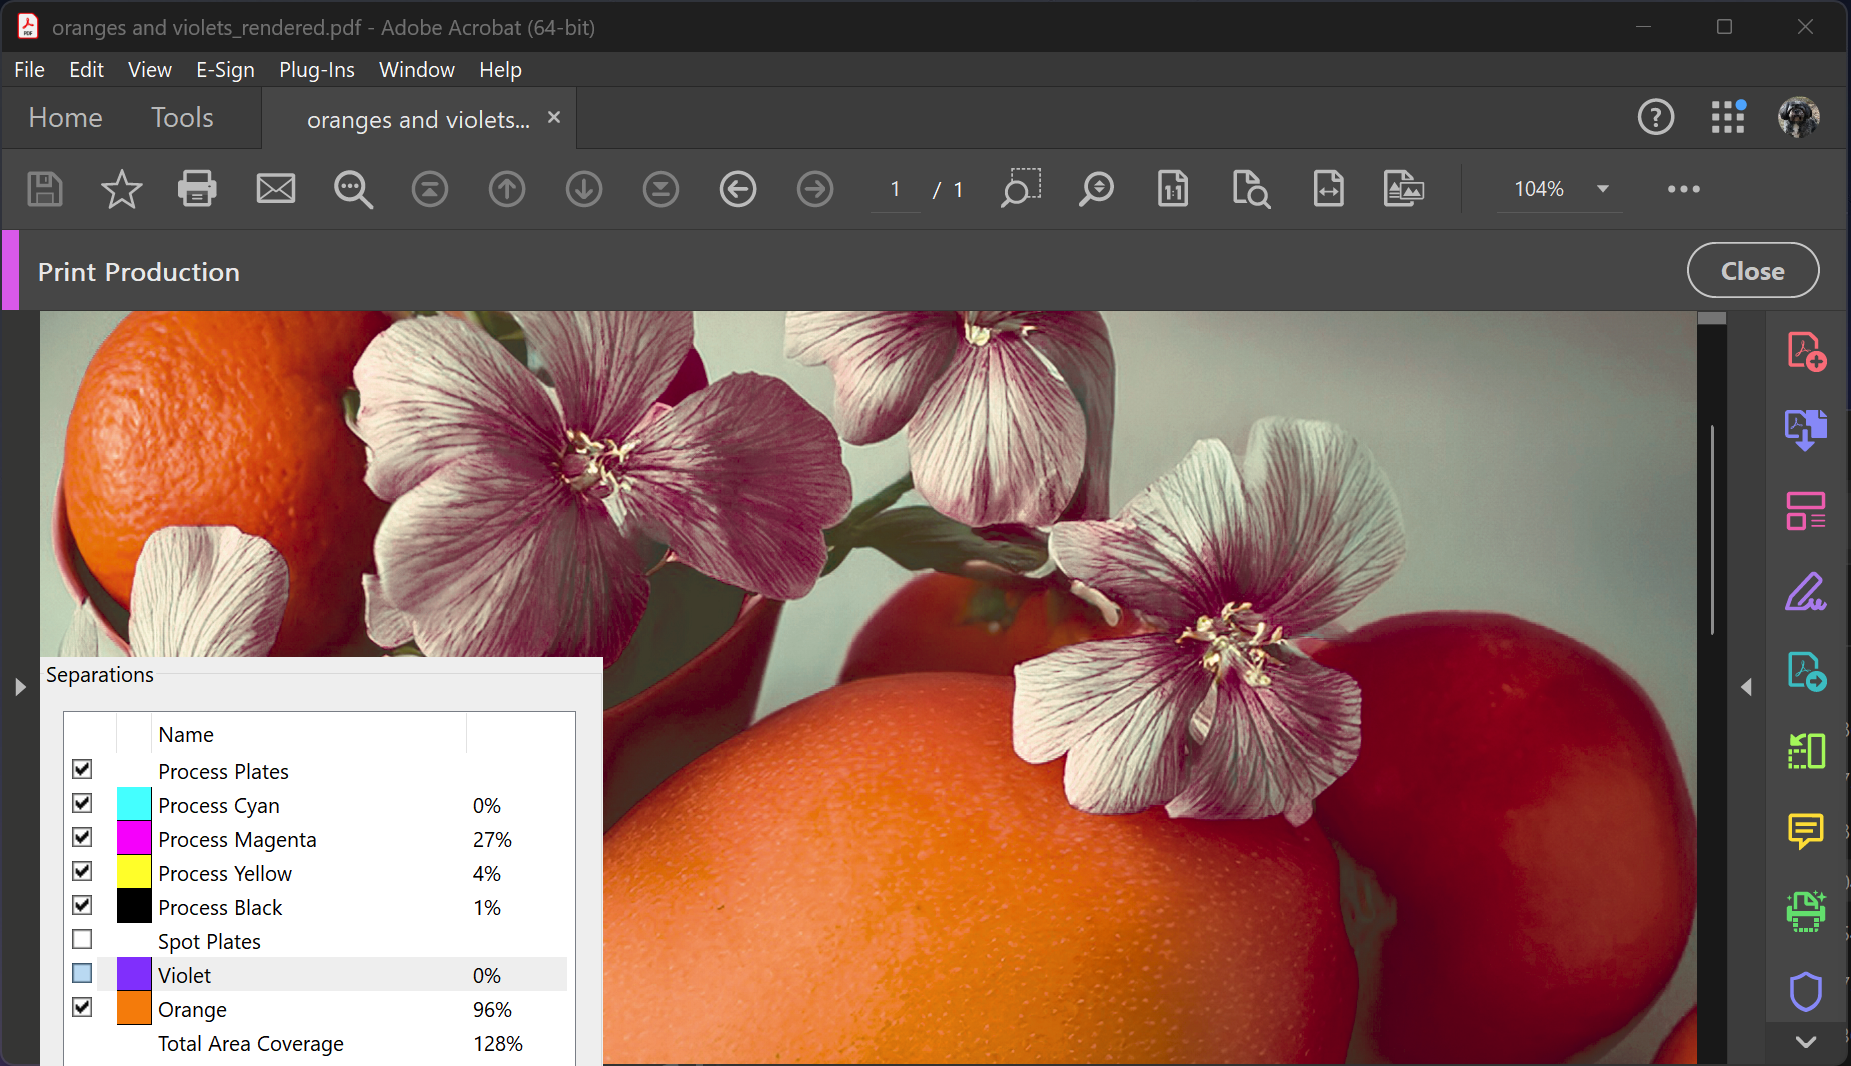Switch to the Home tab
The width and height of the screenshot is (1851, 1066).
click(x=65, y=118)
